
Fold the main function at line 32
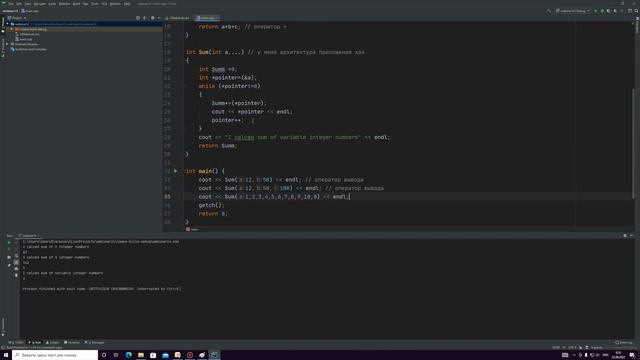pos(184,171)
